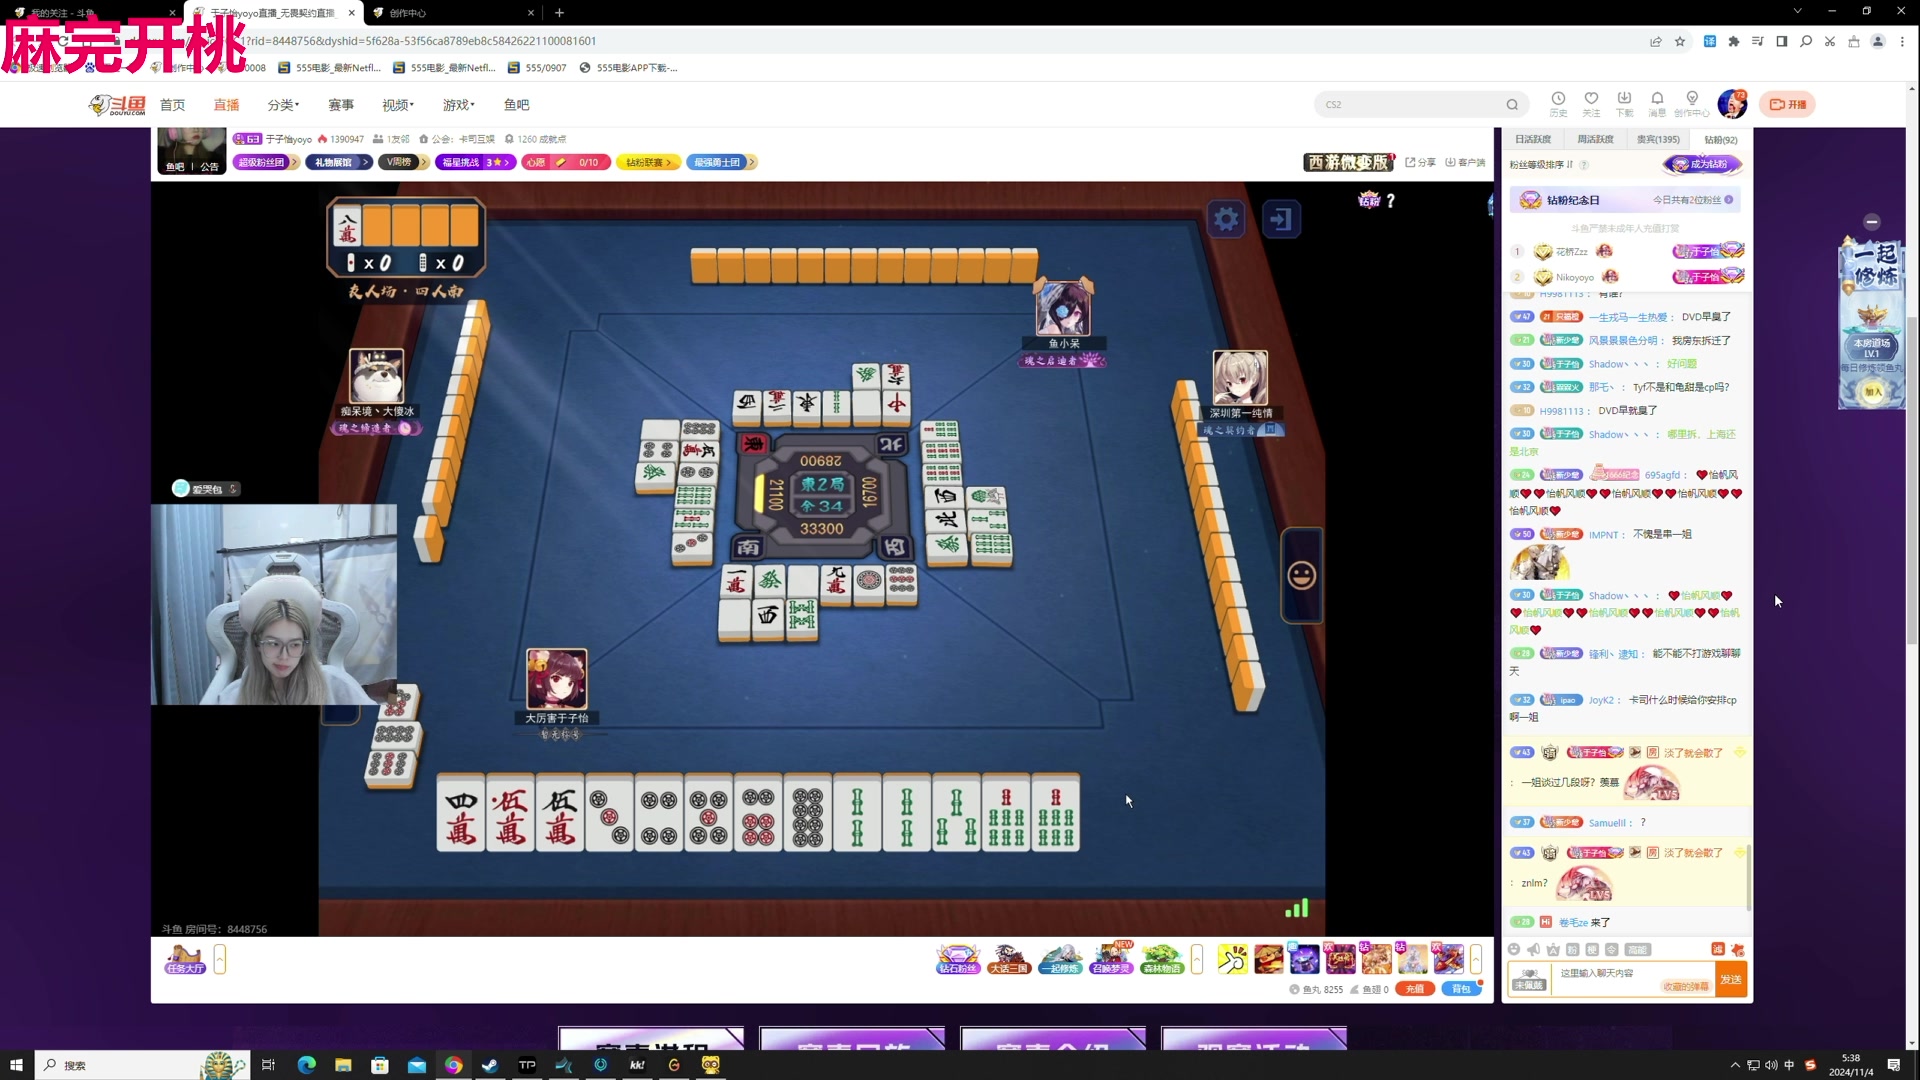Expand the 分类 dropdown in navigation

click(x=283, y=105)
